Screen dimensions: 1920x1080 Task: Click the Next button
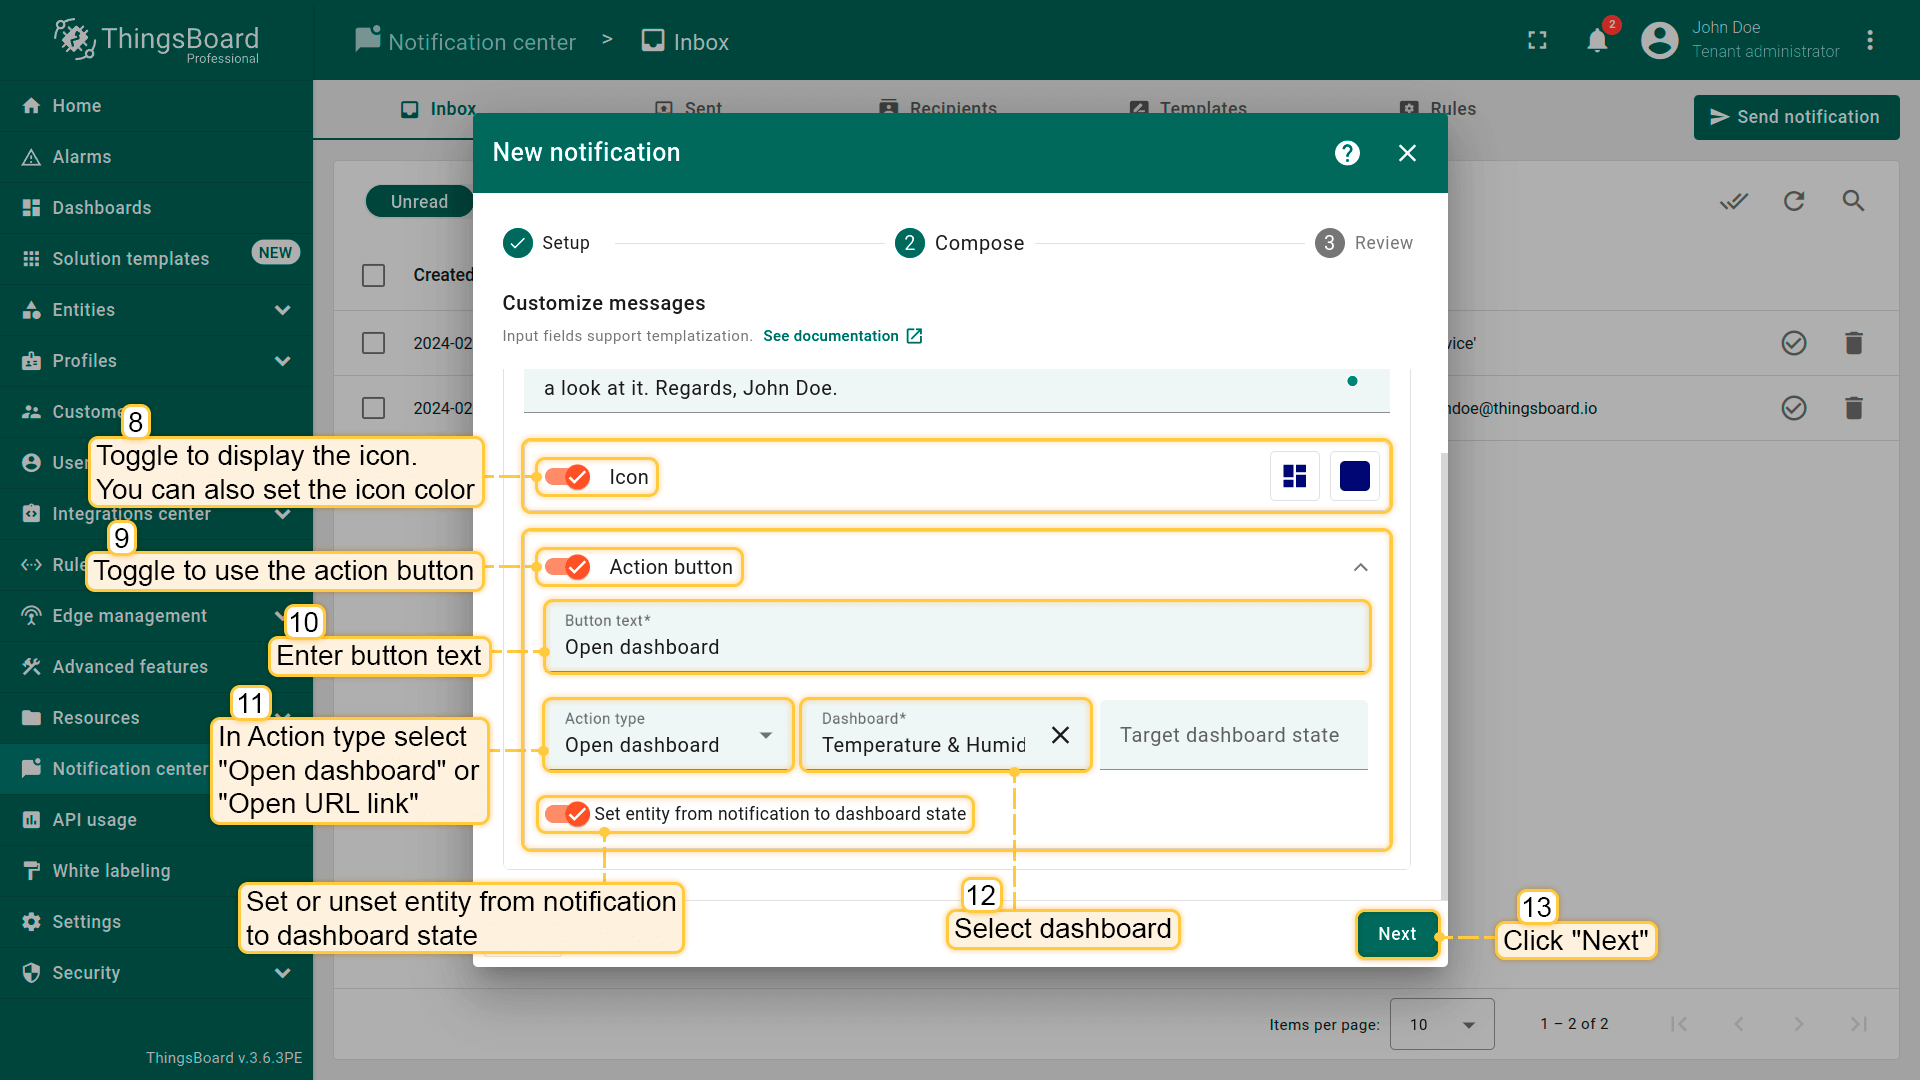[x=1396, y=934]
